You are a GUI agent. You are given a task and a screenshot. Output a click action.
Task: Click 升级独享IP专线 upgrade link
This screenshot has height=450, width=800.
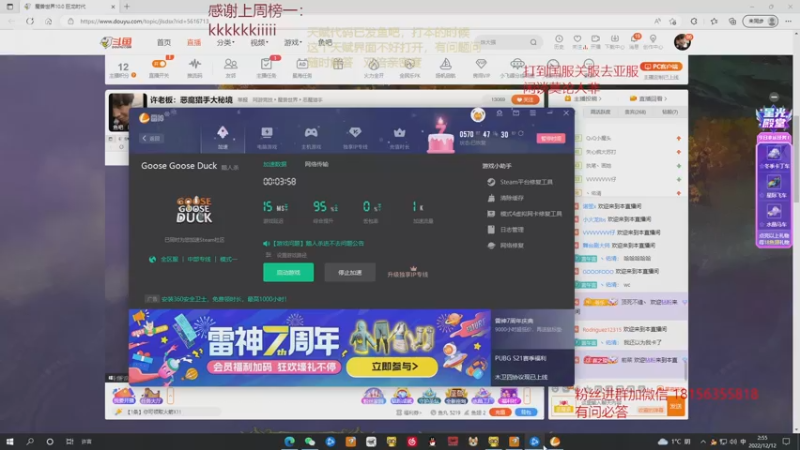pos(407,274)
